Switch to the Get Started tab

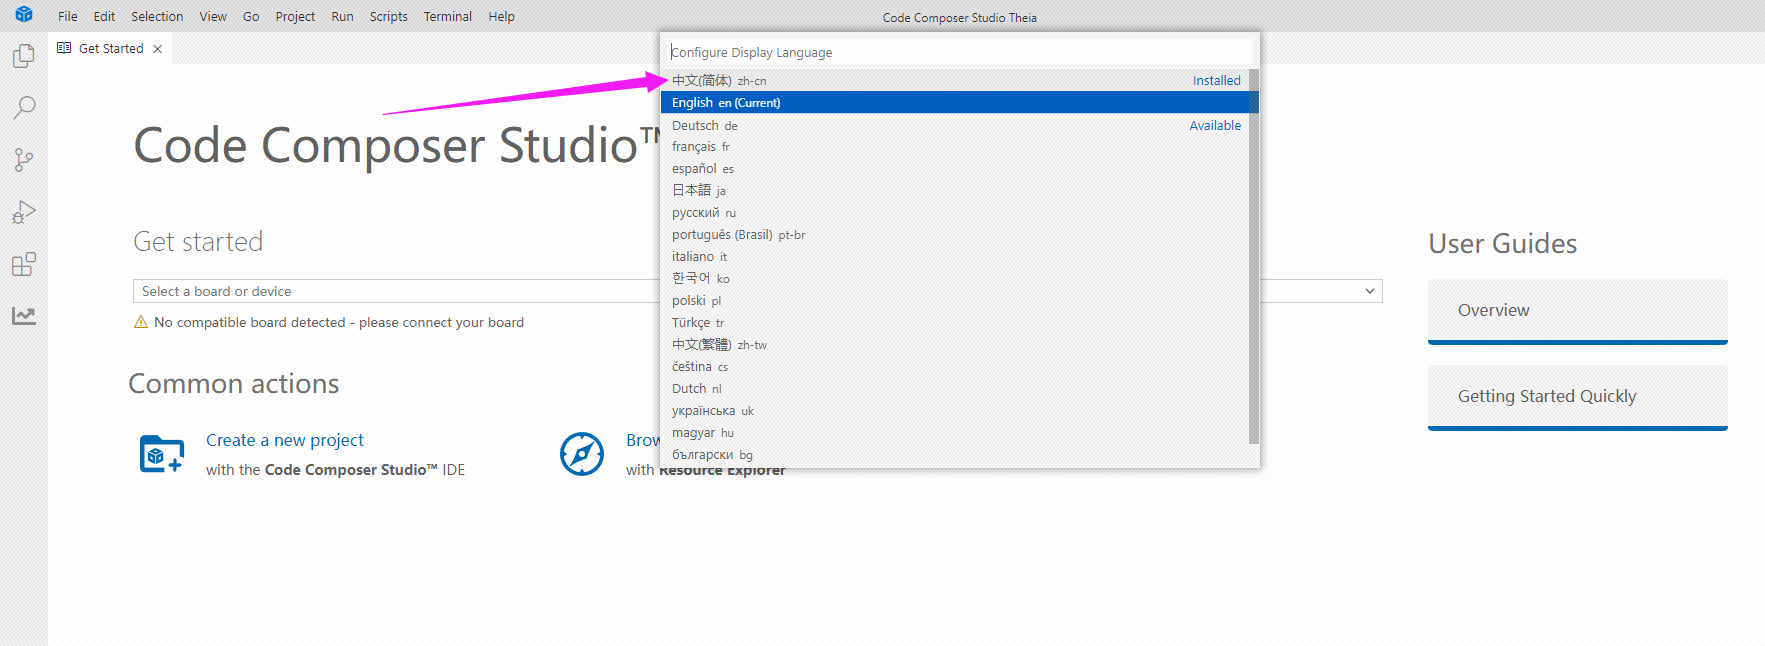pos(111,48)
